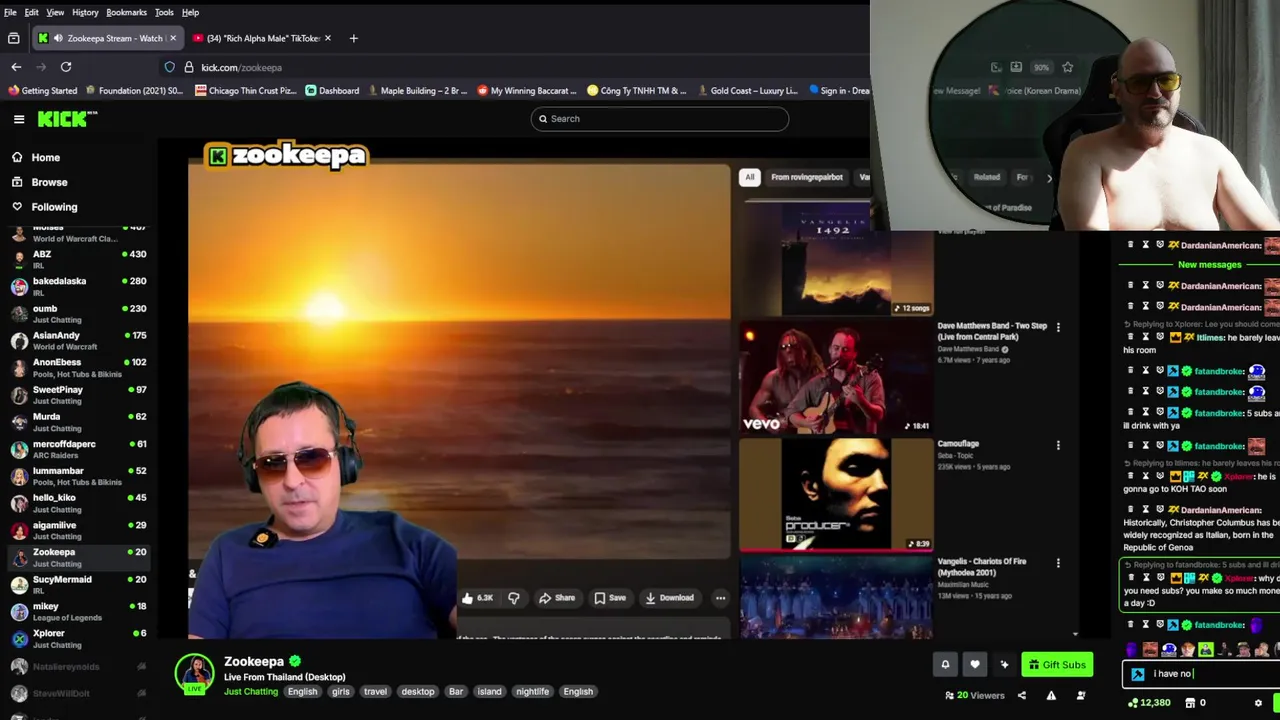
Task: Open the View menu
Action: click(x=55, y=12)
